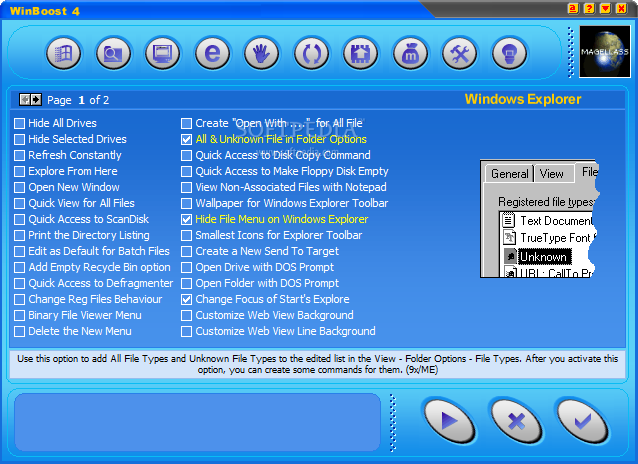
Task: Check Print the Directory Listing
Action: (19, 236)
